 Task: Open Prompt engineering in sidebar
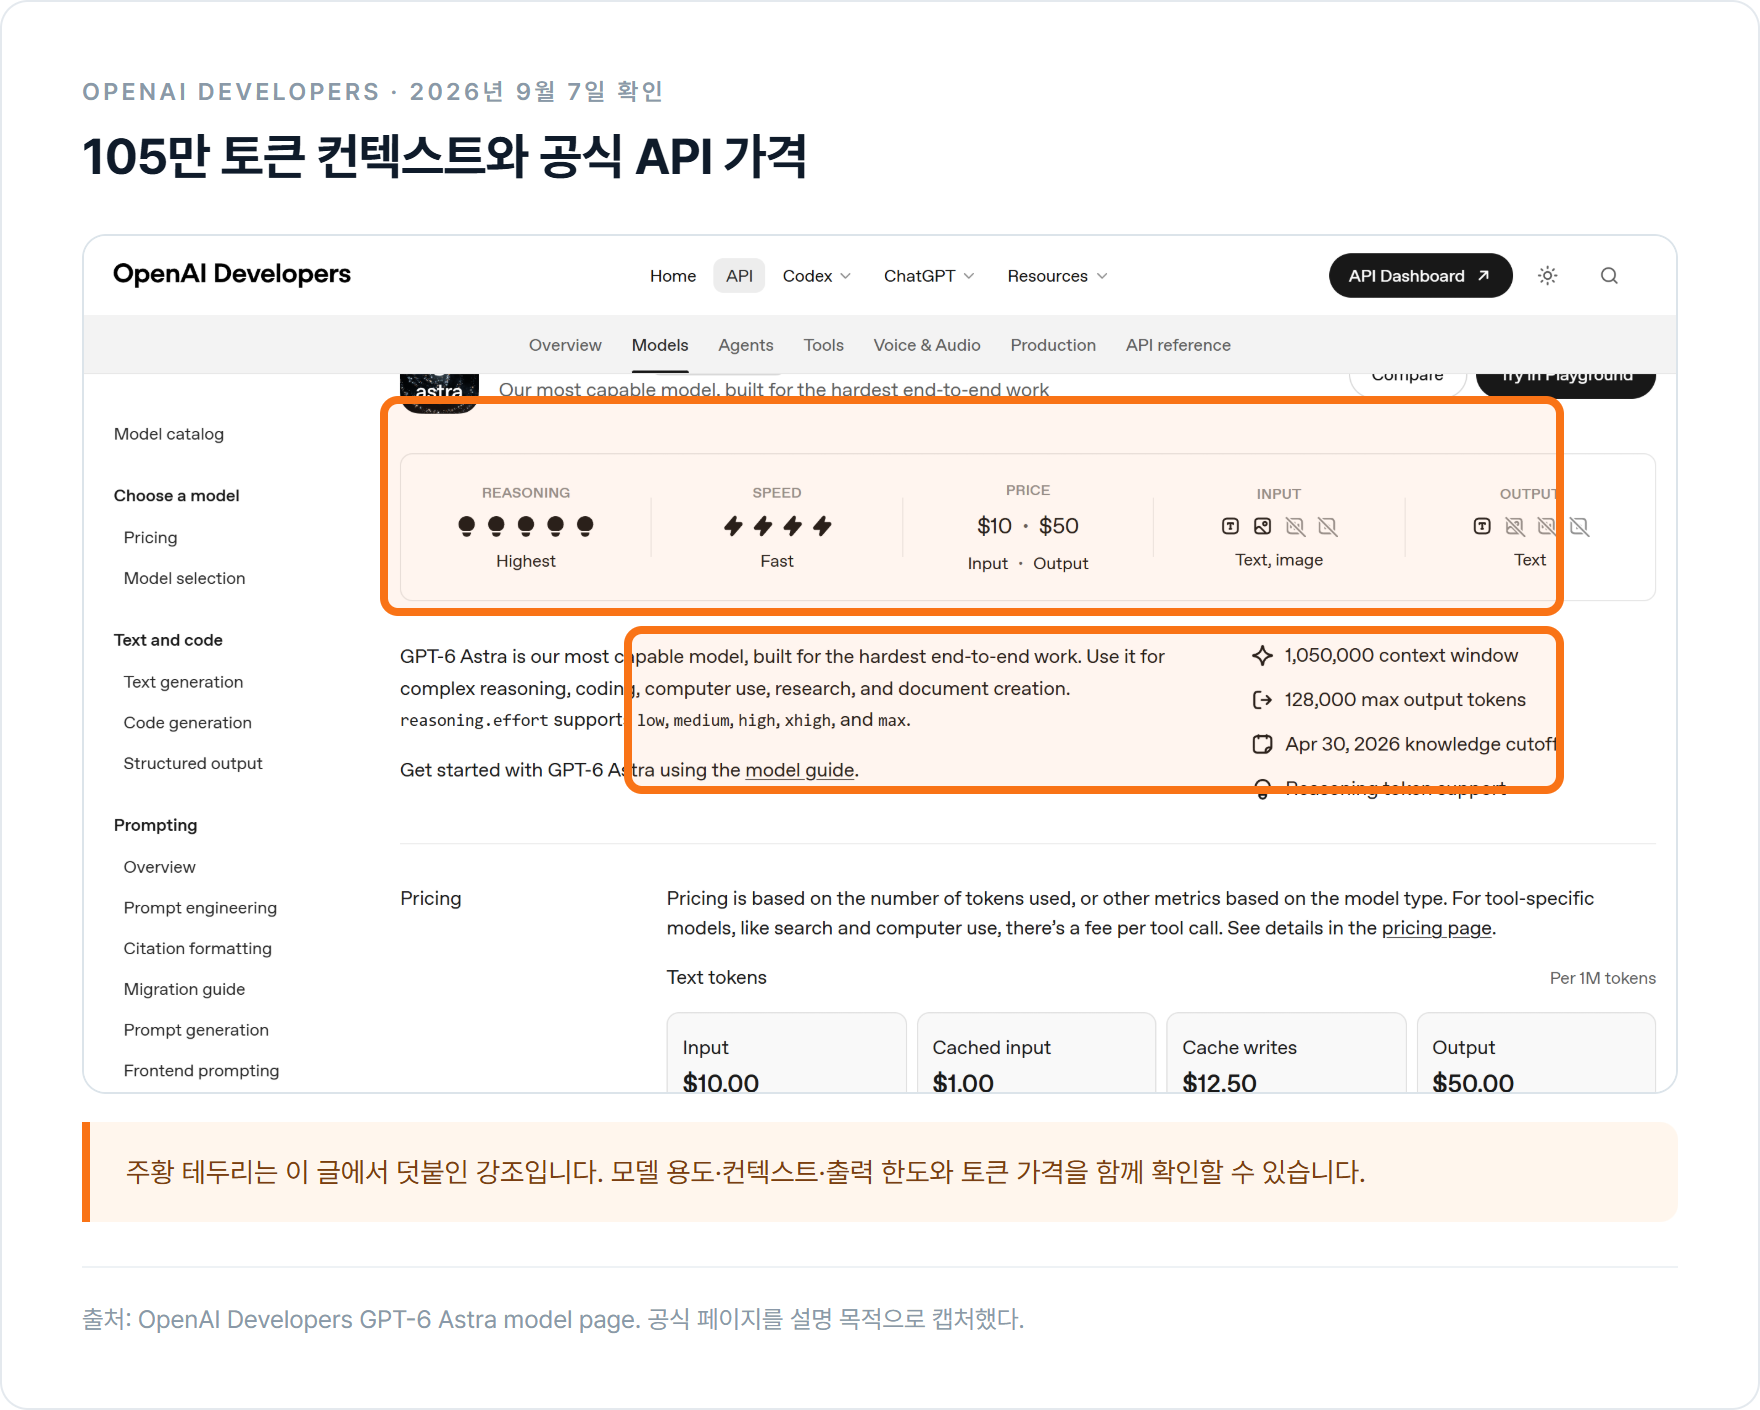click(x=200, y=908)
